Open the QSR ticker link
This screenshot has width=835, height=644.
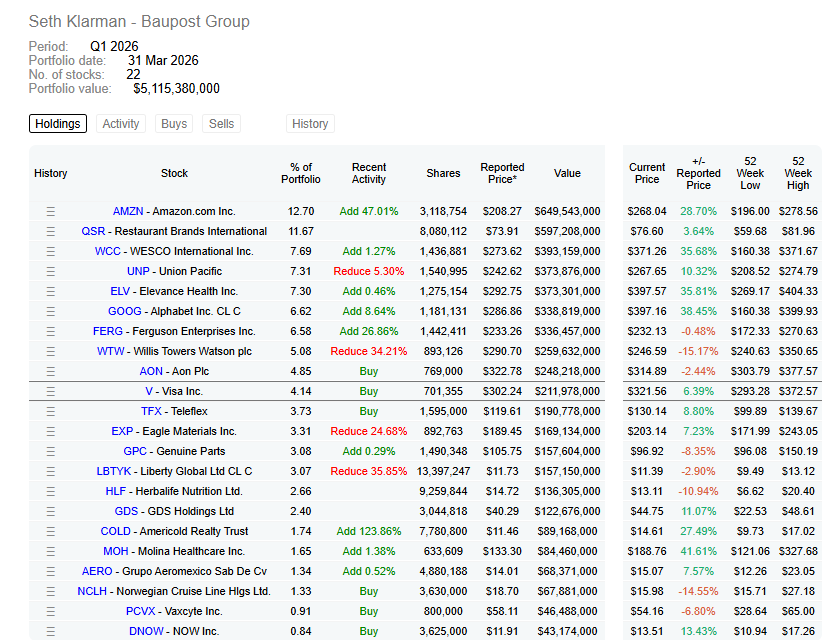coord(93,231)
